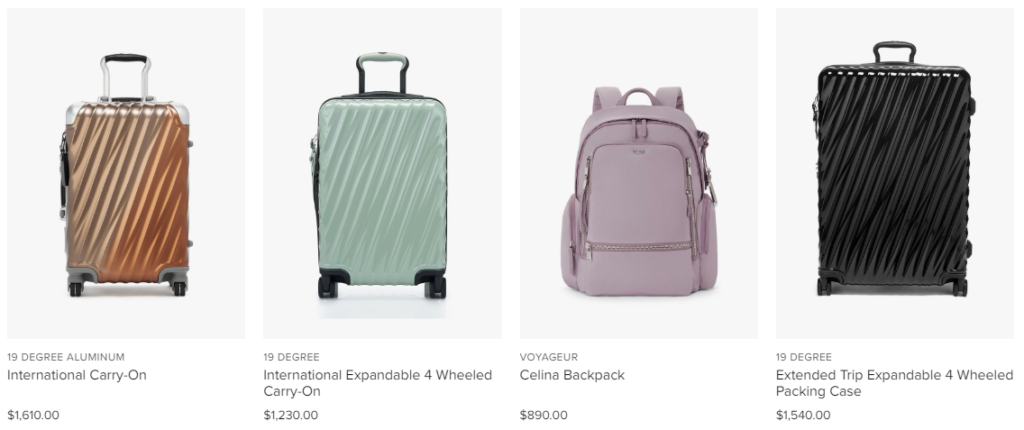This screenshot has width=1024, height=430.
Task: Open the mint green carry-on suitcase image
Action: [x=383, y=173]
